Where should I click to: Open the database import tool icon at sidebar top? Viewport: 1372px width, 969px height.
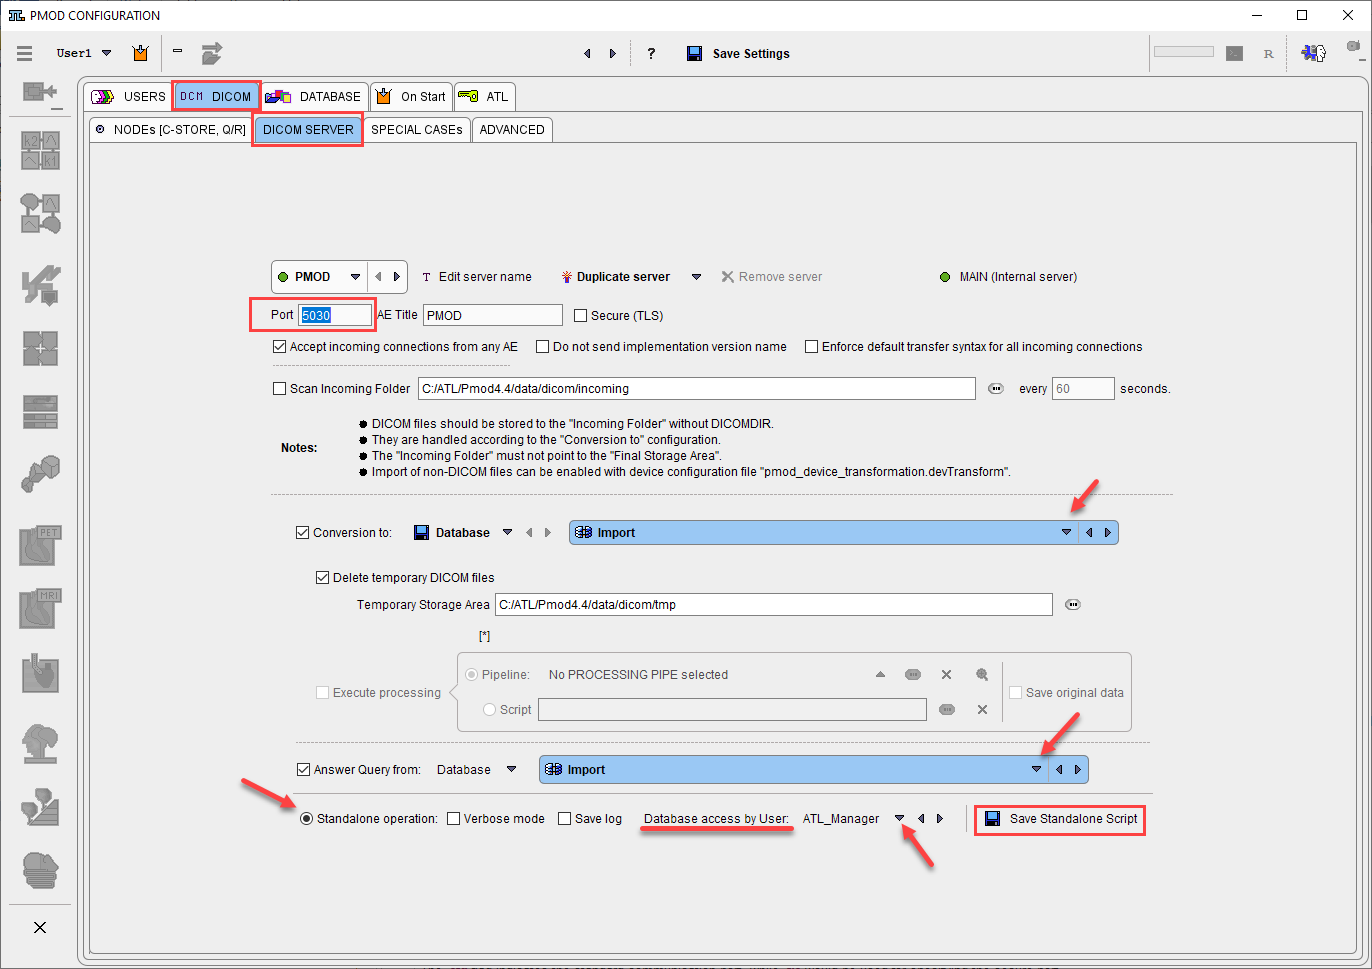40,91
